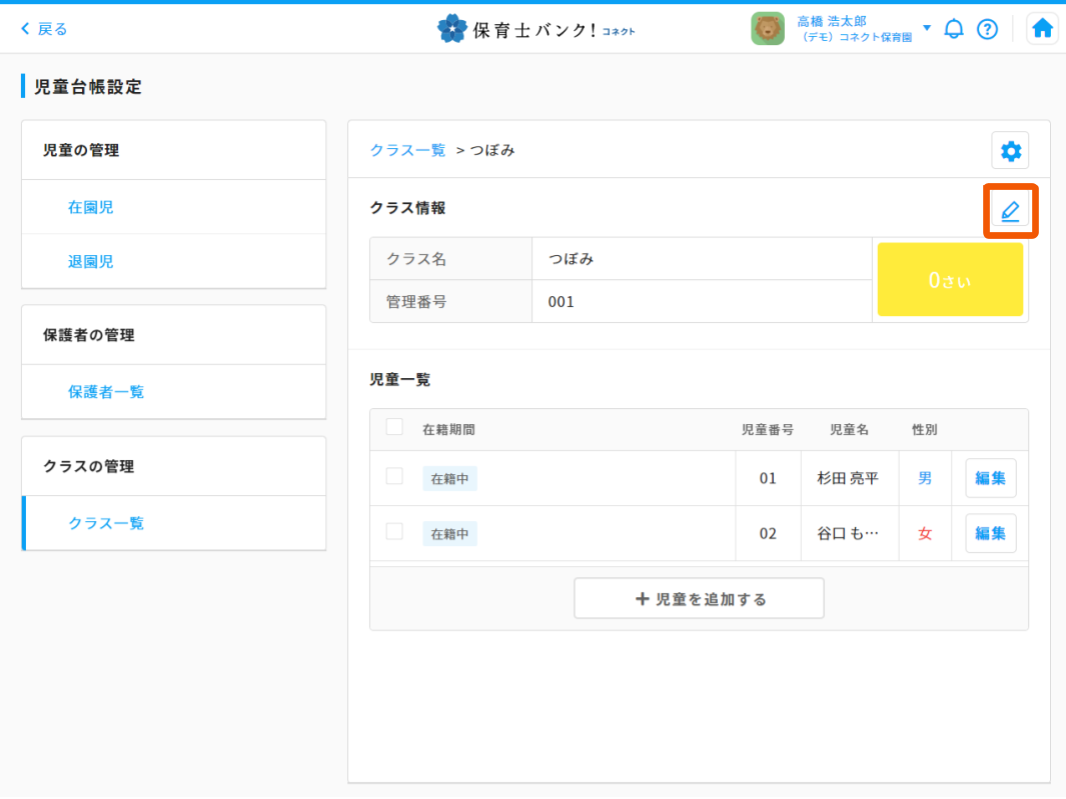1066x799 pixels.
Task: Click the help question mark icon
Action: tap(987, 29)
